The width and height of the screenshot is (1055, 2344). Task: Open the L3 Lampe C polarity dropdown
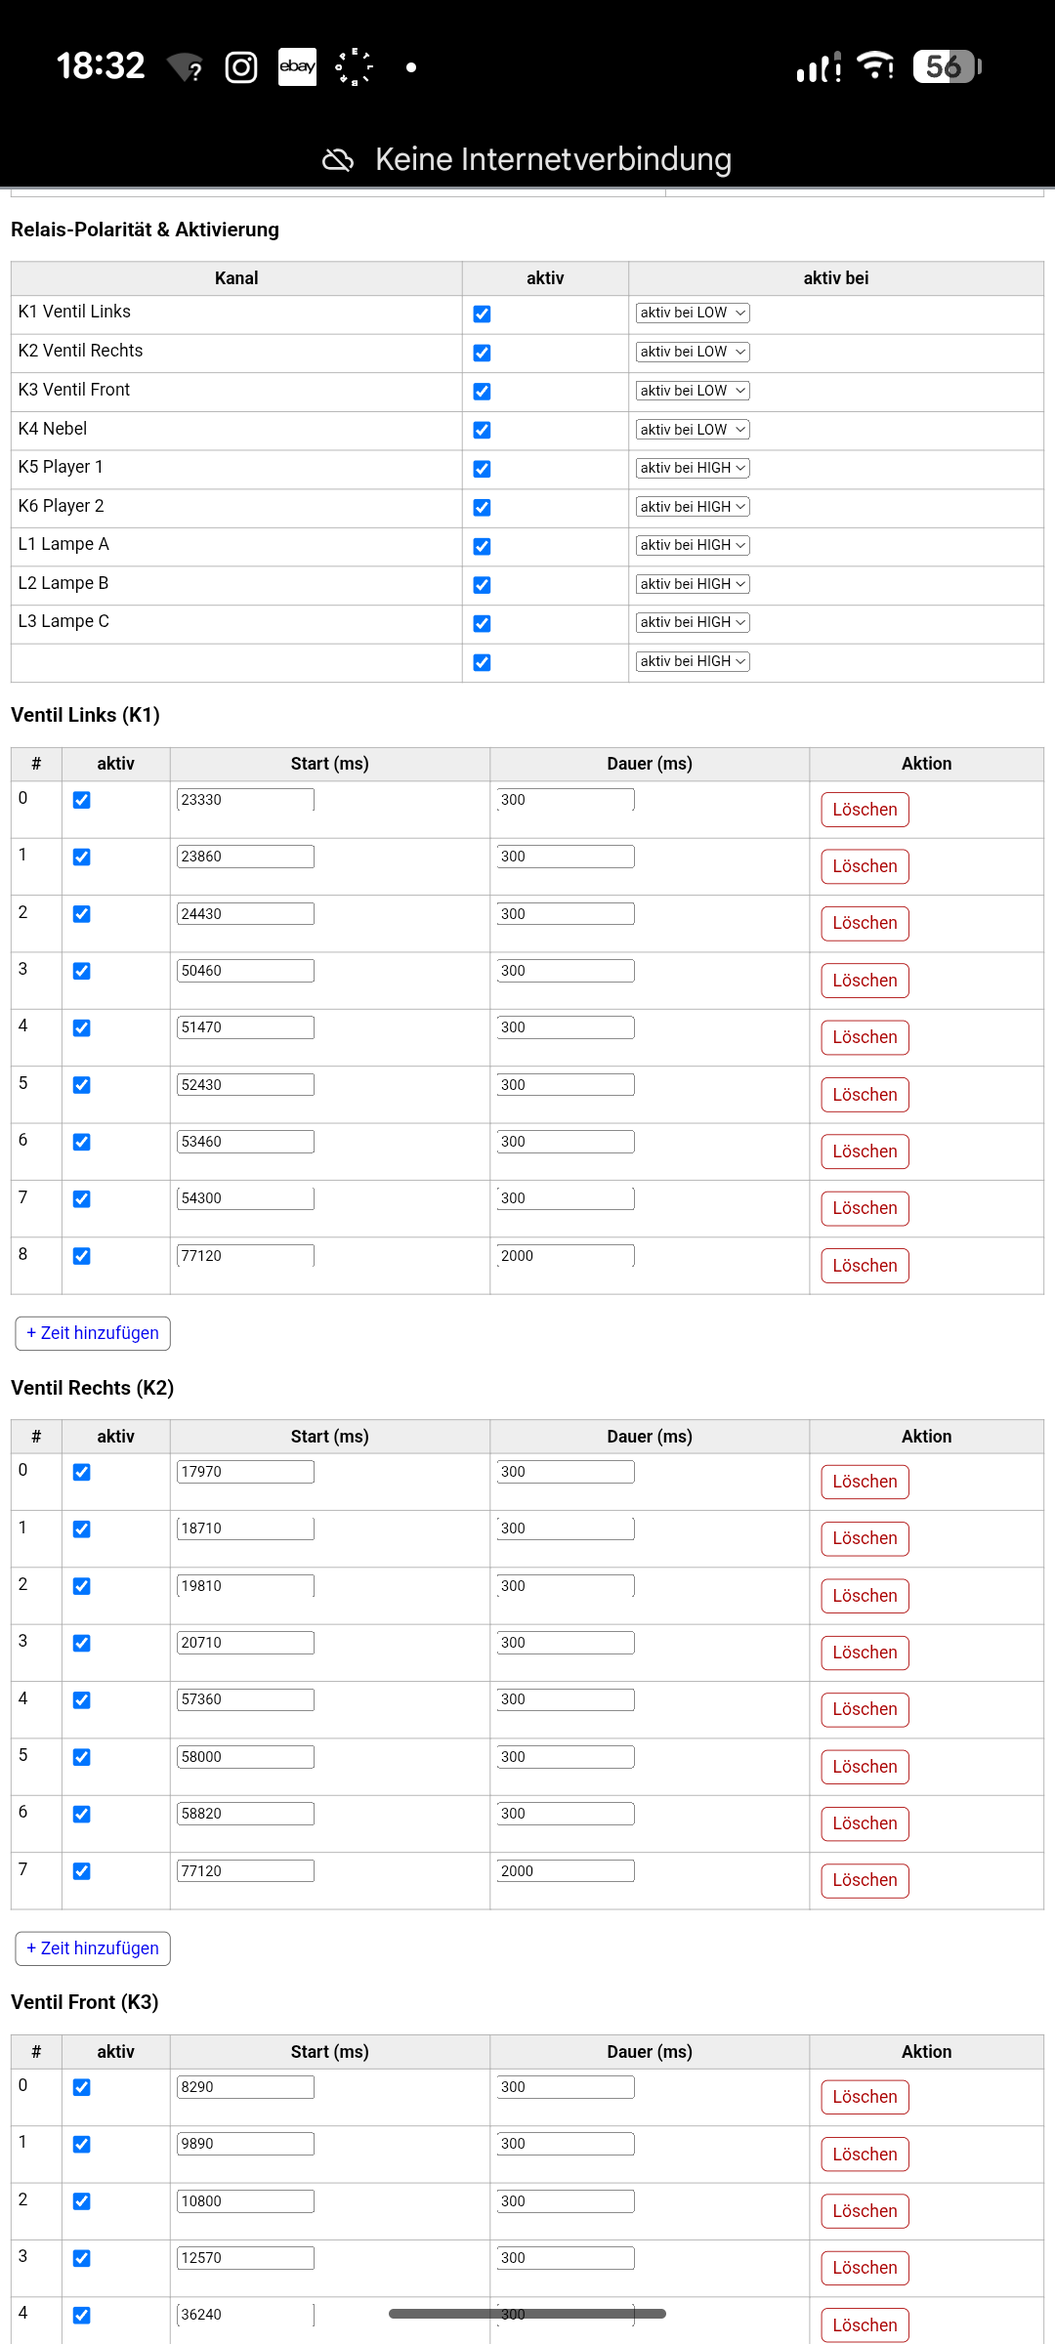click(x=692, y=622)
